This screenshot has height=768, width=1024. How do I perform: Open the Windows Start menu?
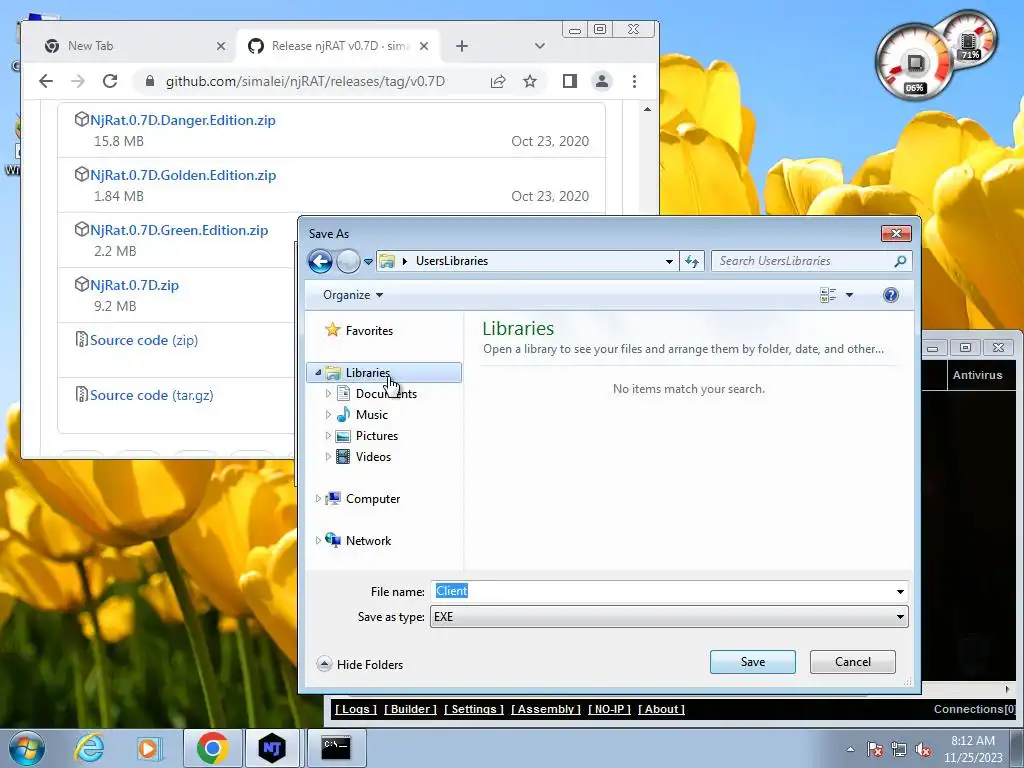(26, 748)
